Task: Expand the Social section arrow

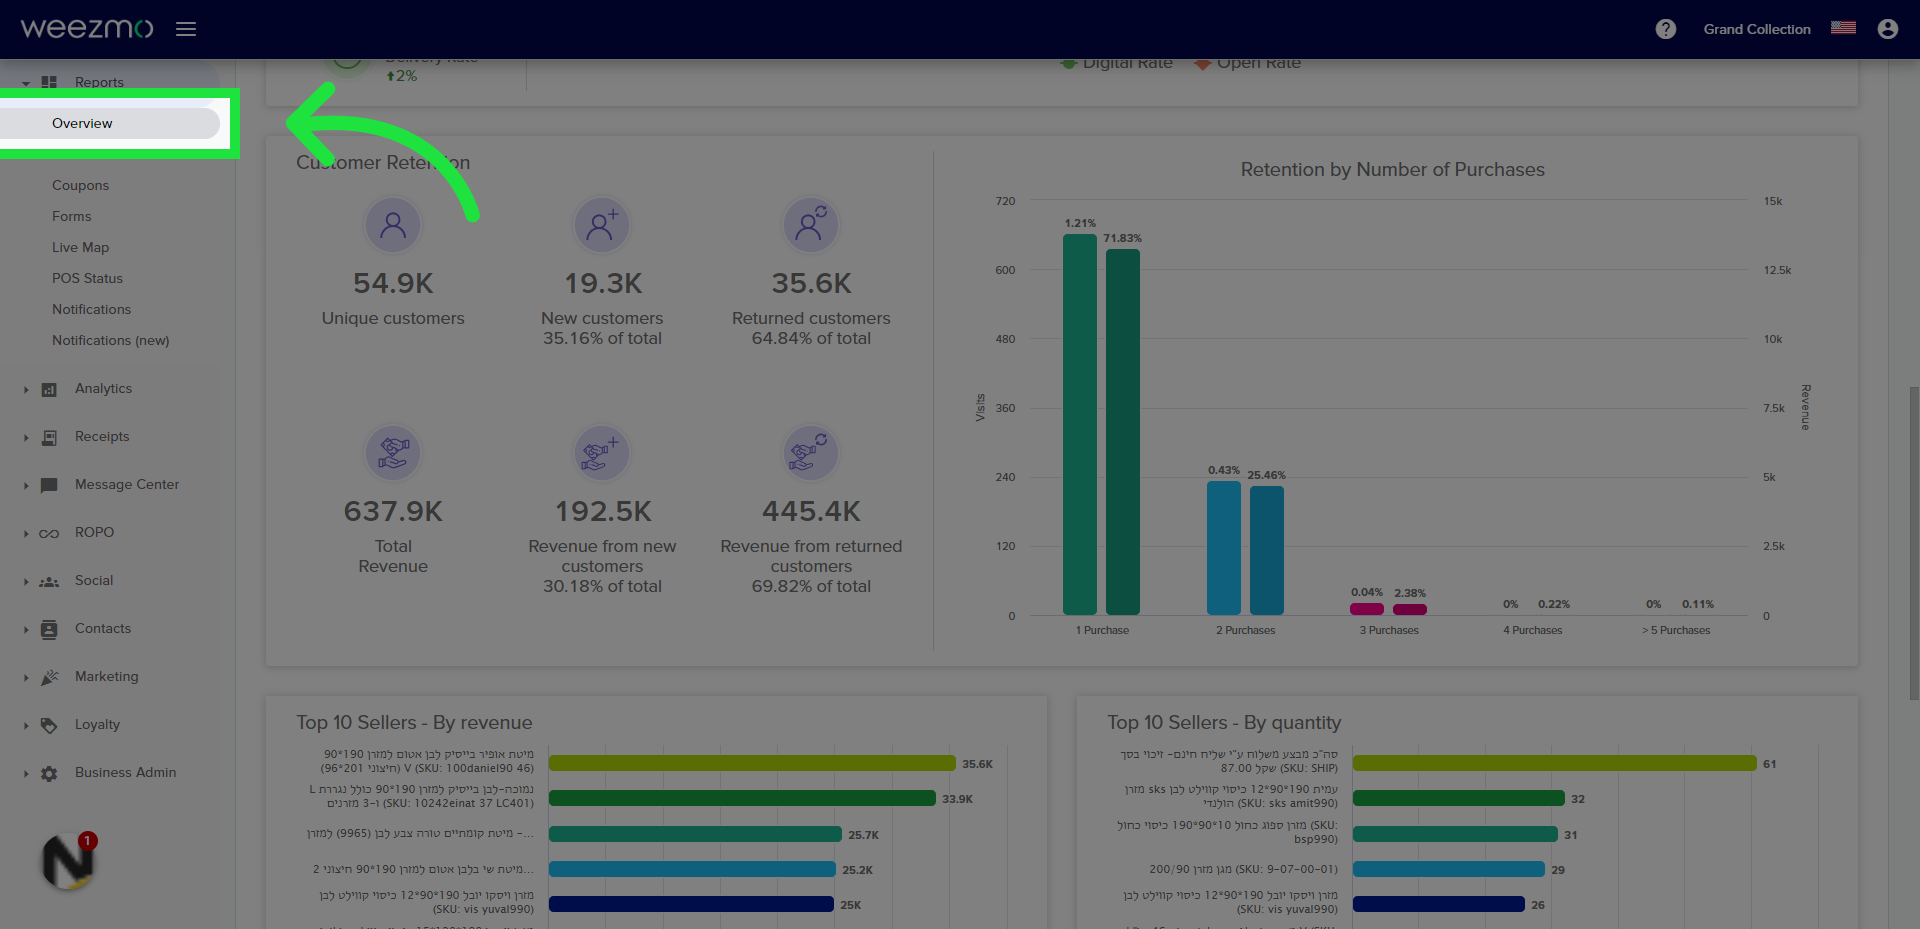Action: click(x=26, y=581)
